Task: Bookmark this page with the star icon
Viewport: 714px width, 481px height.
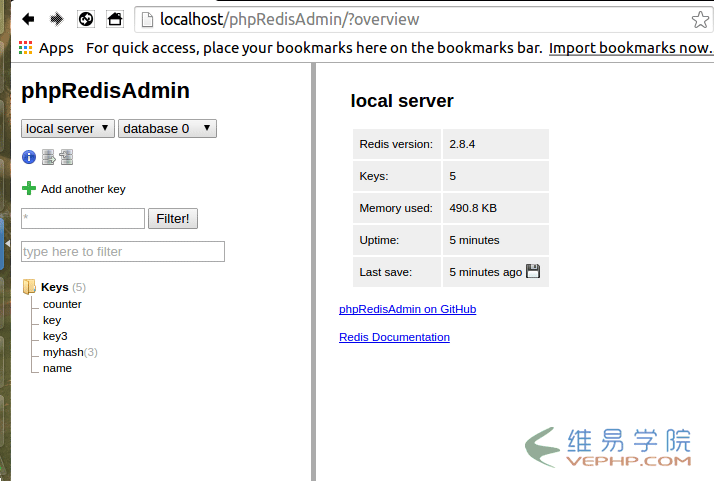Action: coord(700,20)
